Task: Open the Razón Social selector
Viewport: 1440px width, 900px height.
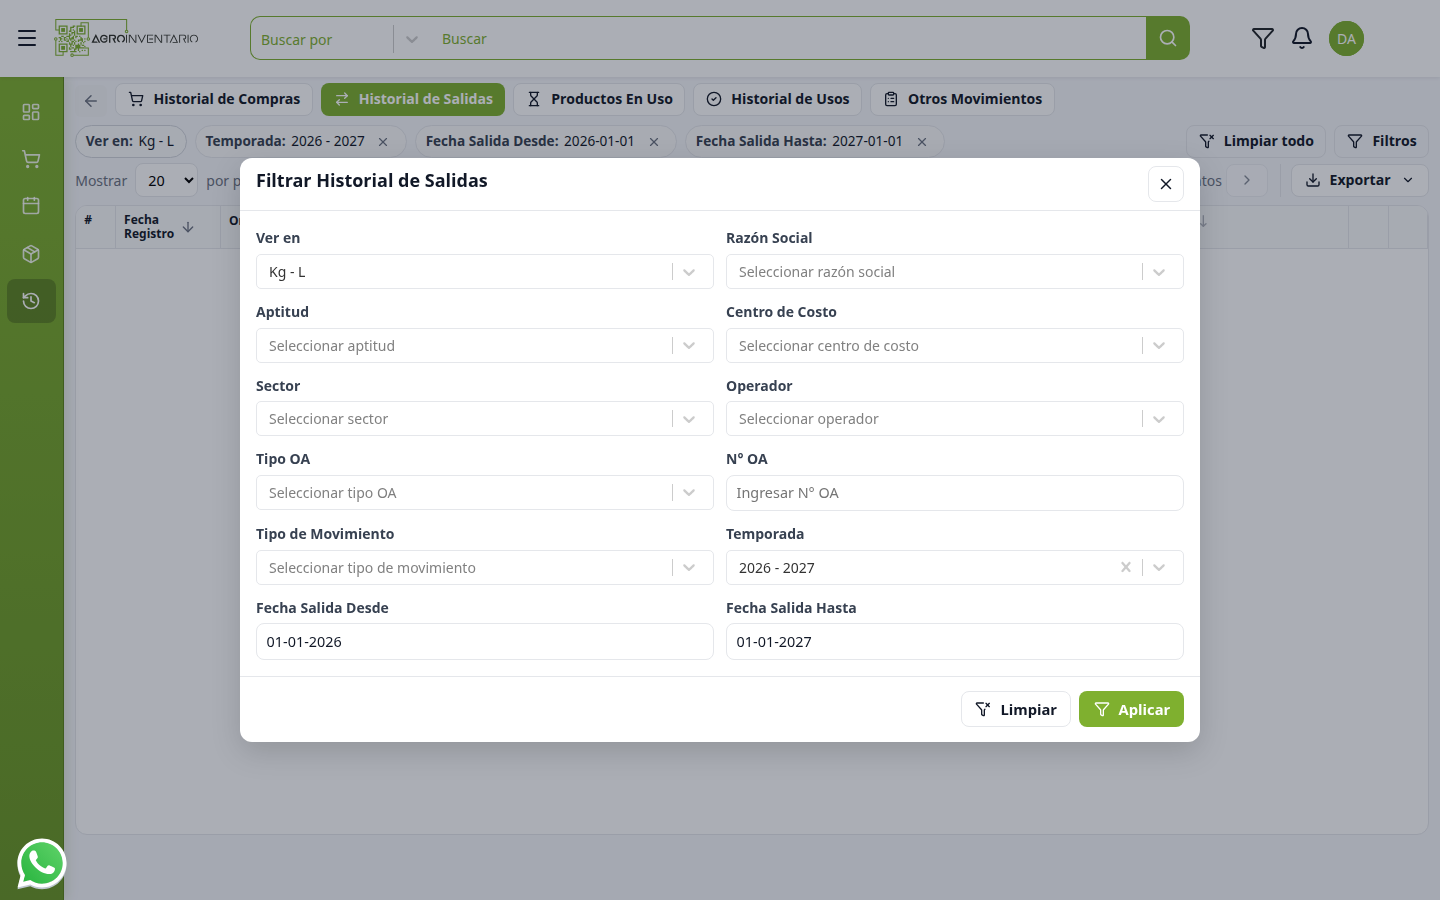Action: pos(955,272)
